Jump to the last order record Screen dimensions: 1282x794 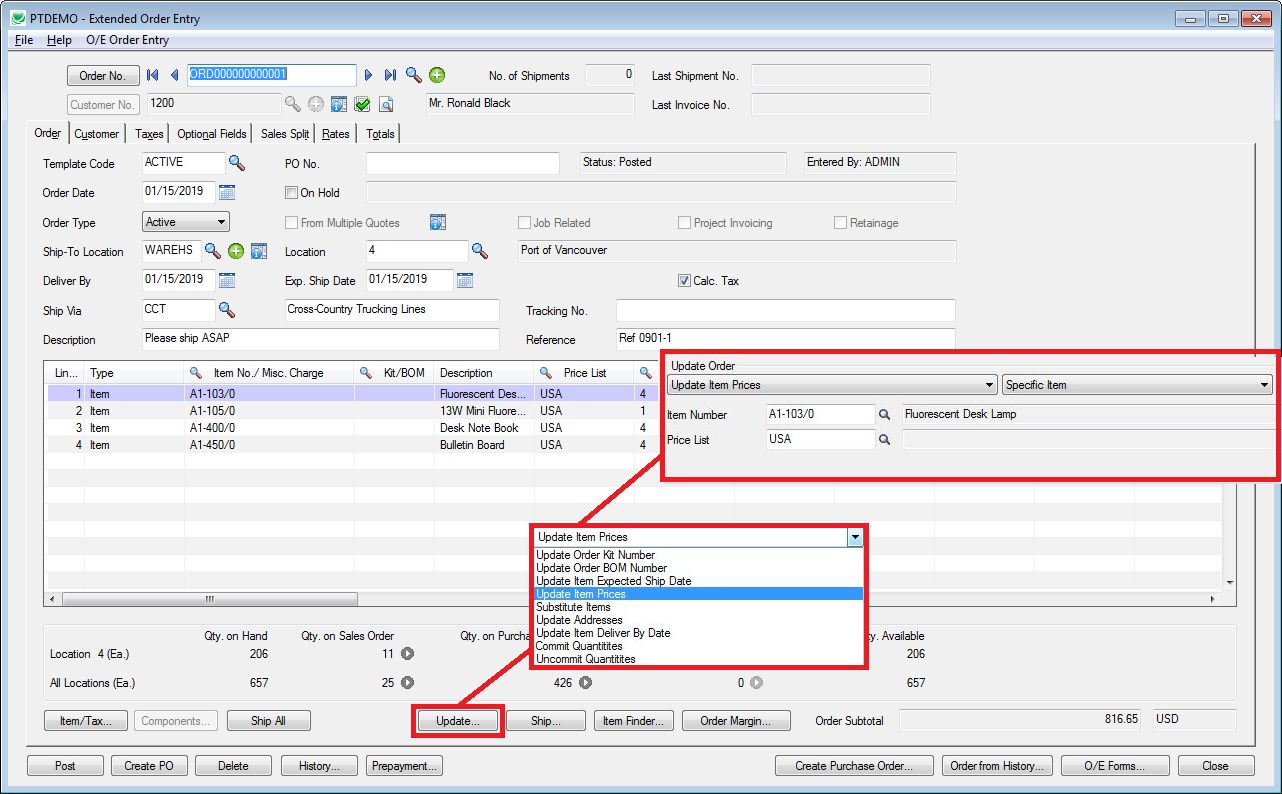390,75
